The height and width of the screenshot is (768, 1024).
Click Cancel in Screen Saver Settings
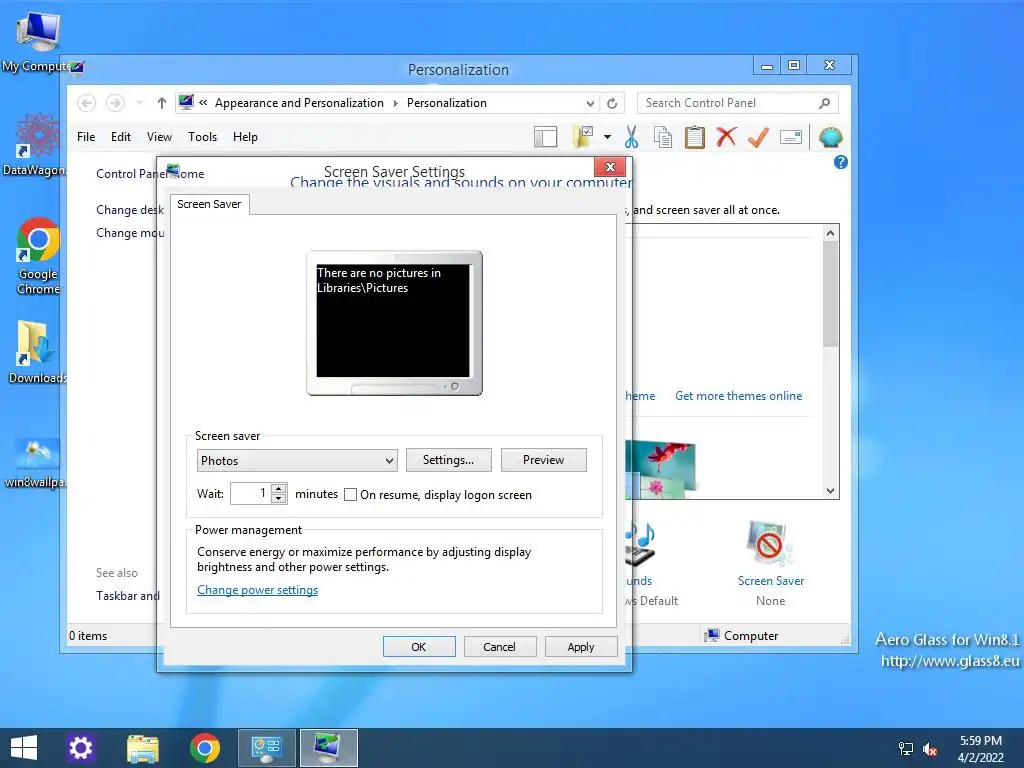(500, 647)
